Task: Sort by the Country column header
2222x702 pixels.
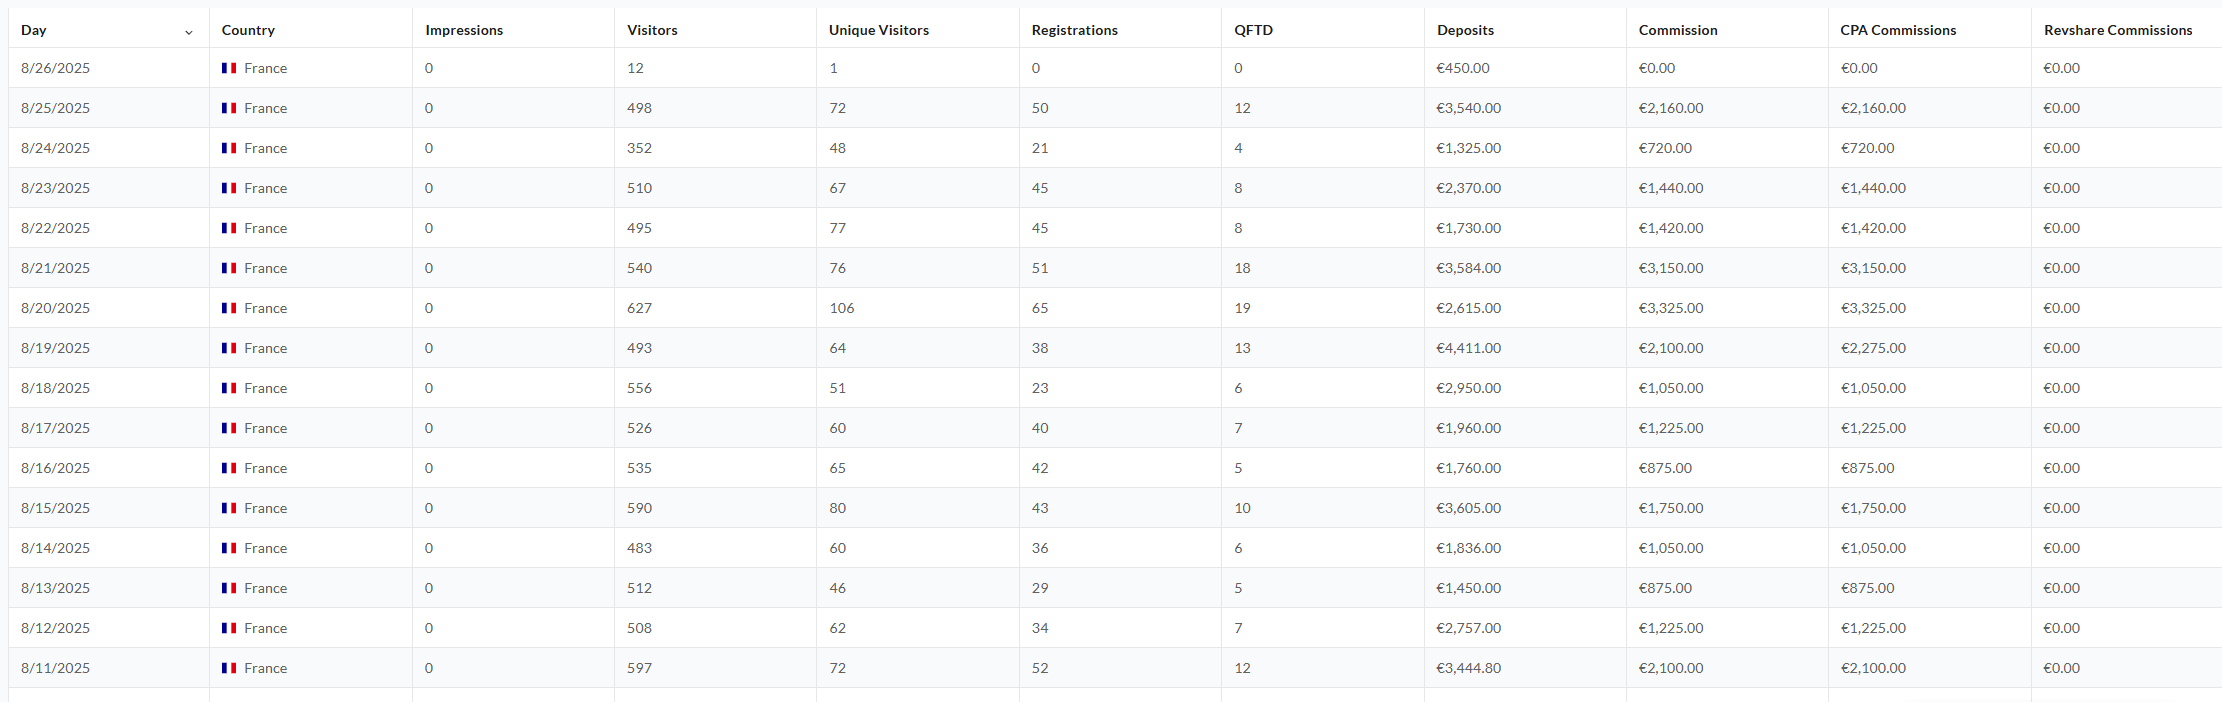Action: point(248,30)
